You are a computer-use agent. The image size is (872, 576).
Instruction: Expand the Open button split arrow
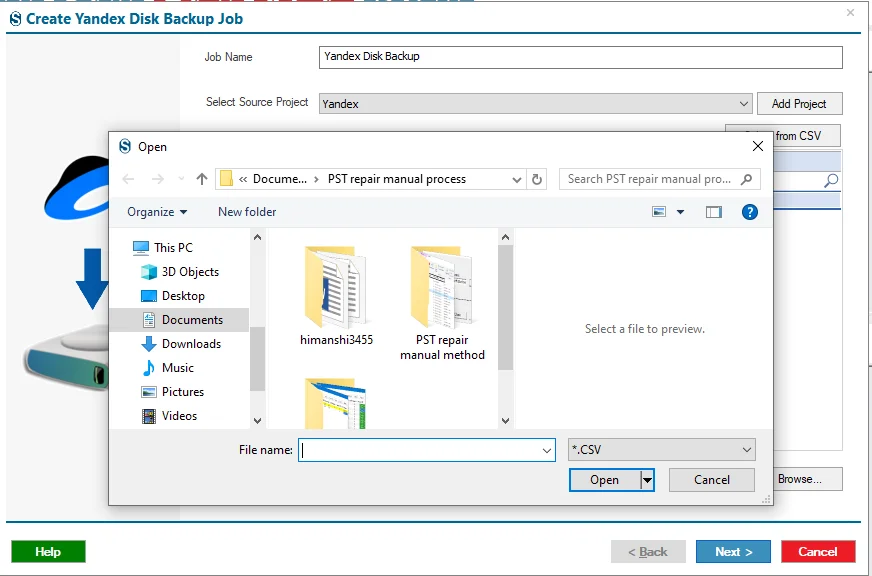click(x=647, y=480)
